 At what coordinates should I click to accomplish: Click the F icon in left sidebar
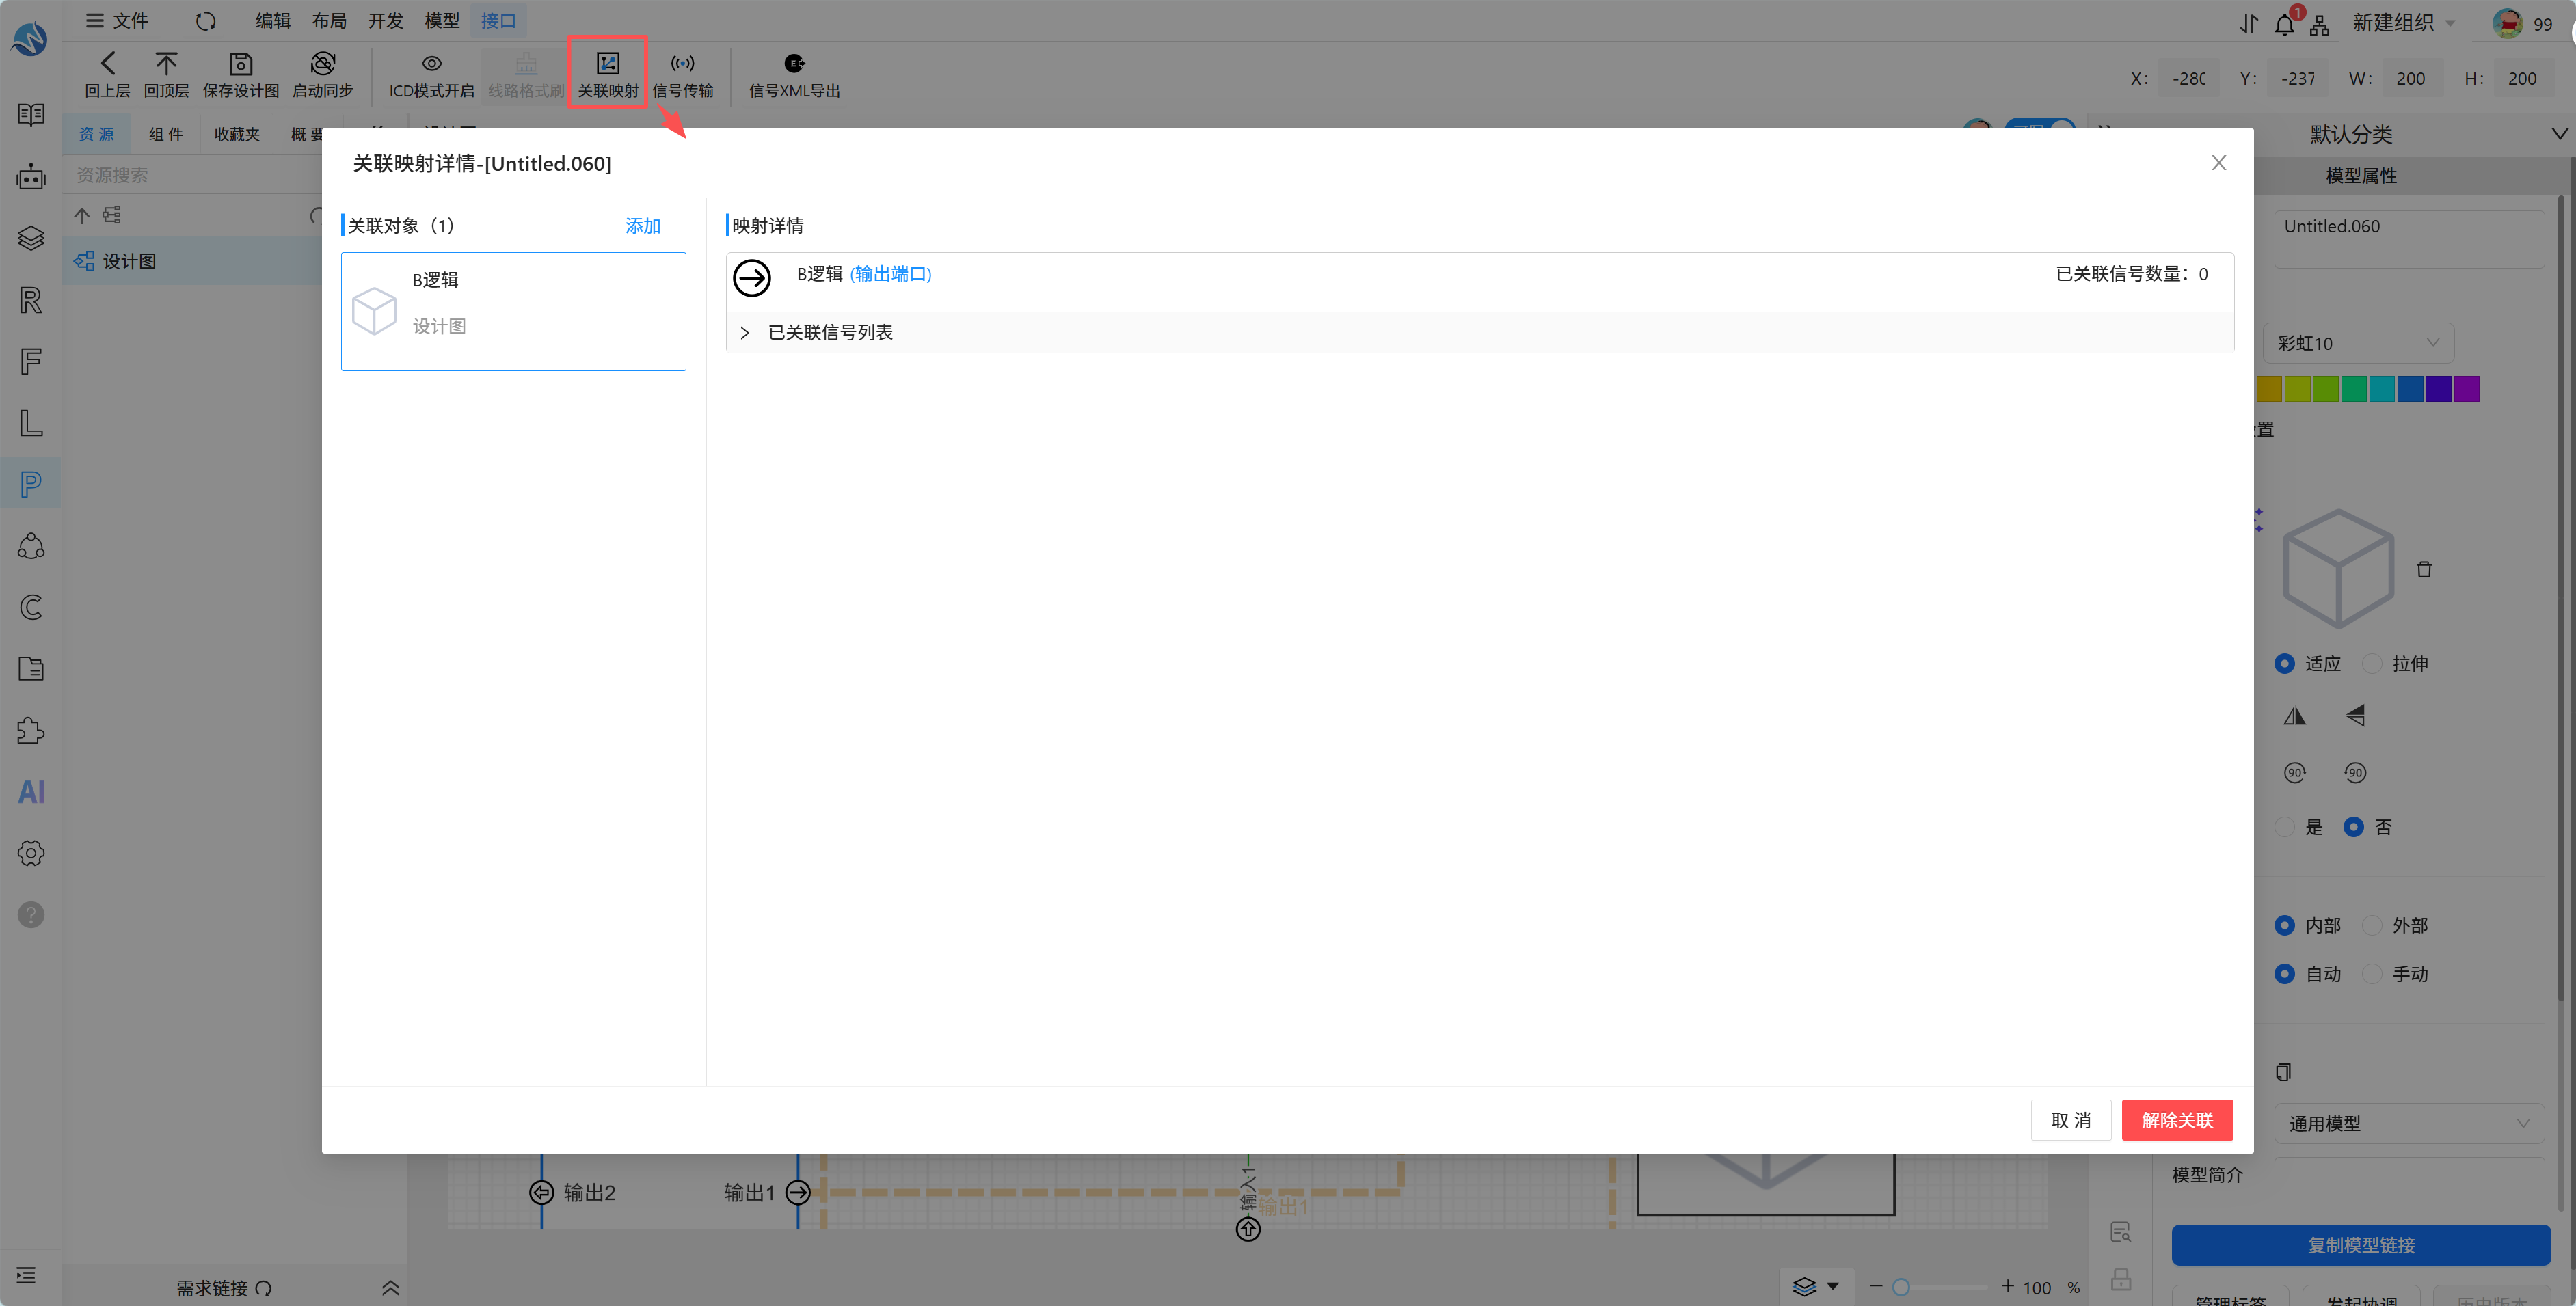pos(31,361)
